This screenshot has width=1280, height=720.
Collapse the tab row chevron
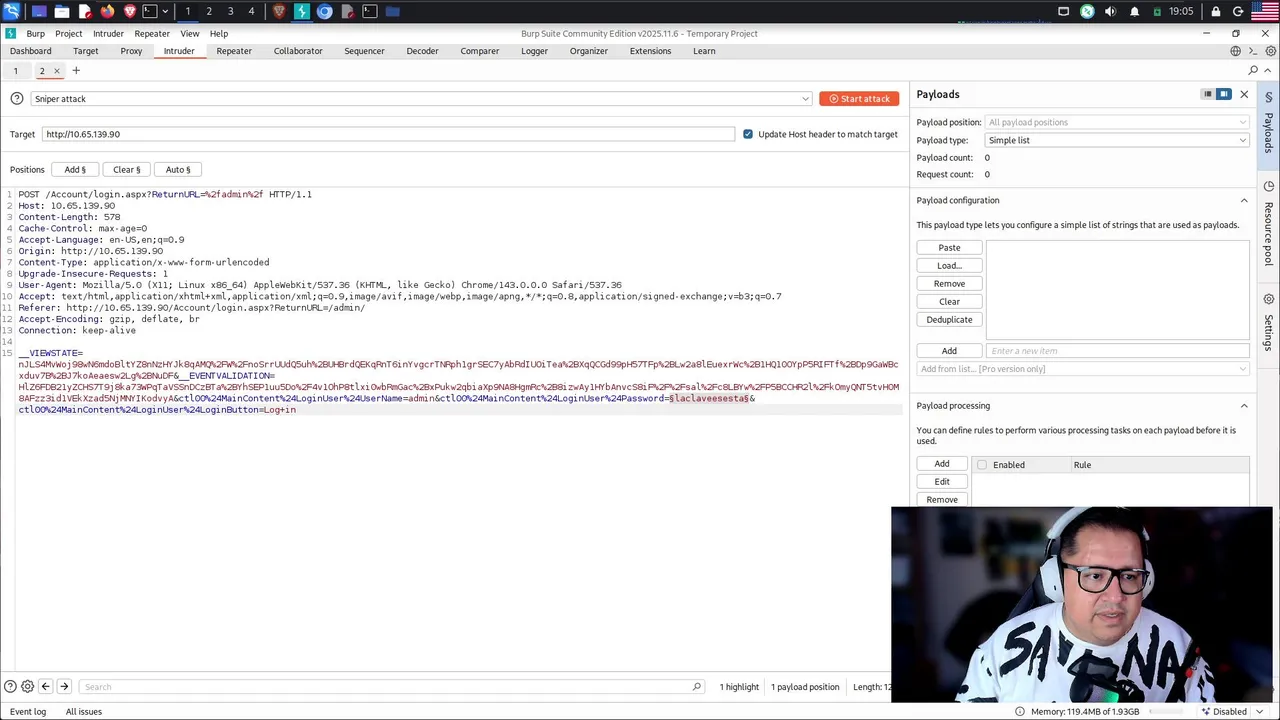click(x=1268, y=70)
